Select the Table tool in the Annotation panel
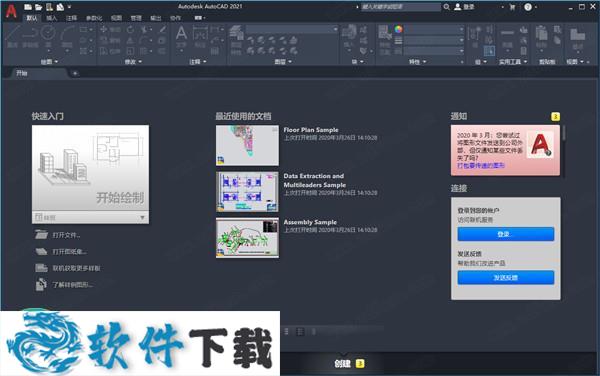The width and height of the screenshot is (600, 376). point(215,50)
